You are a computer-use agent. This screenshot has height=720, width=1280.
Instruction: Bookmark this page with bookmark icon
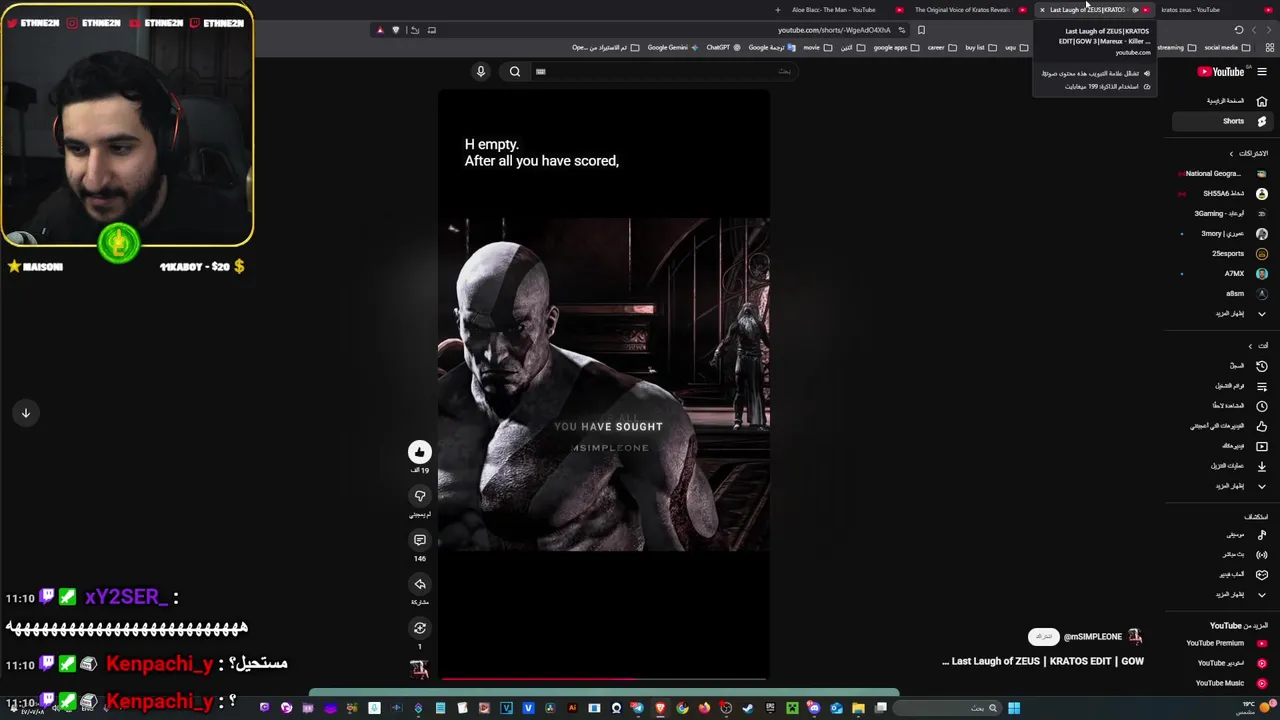(921, 30)
